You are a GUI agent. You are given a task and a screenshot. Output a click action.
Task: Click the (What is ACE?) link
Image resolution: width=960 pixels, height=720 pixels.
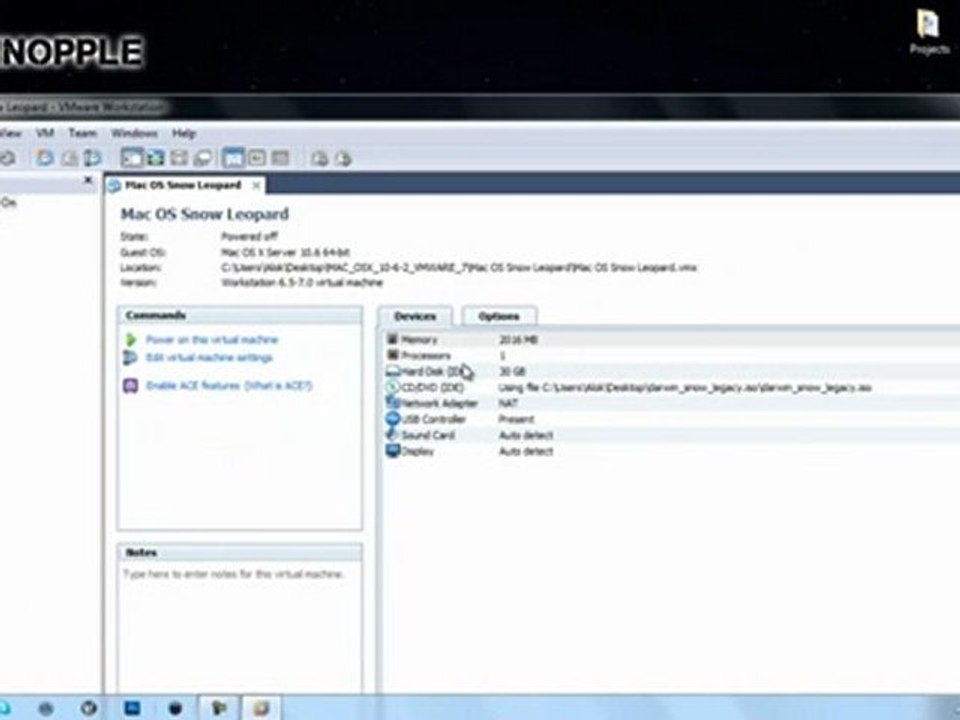(279, 386)
